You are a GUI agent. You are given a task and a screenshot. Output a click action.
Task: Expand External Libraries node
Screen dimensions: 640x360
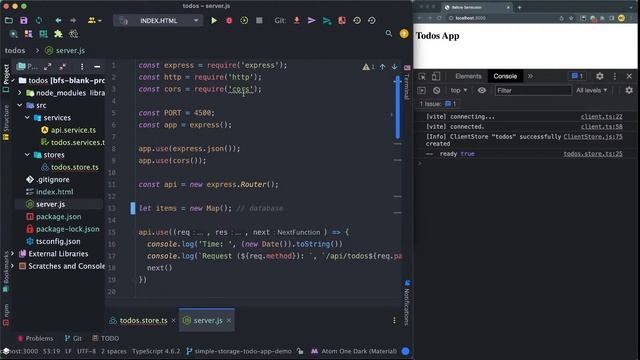pos(13,253)
